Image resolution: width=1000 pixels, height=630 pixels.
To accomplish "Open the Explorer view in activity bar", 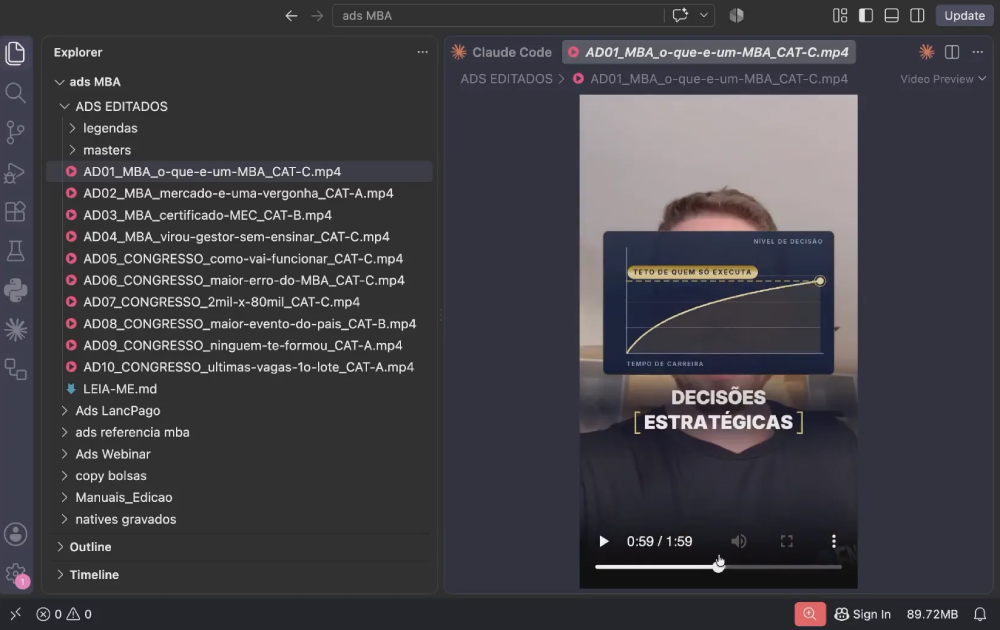I will coord(15,53).
